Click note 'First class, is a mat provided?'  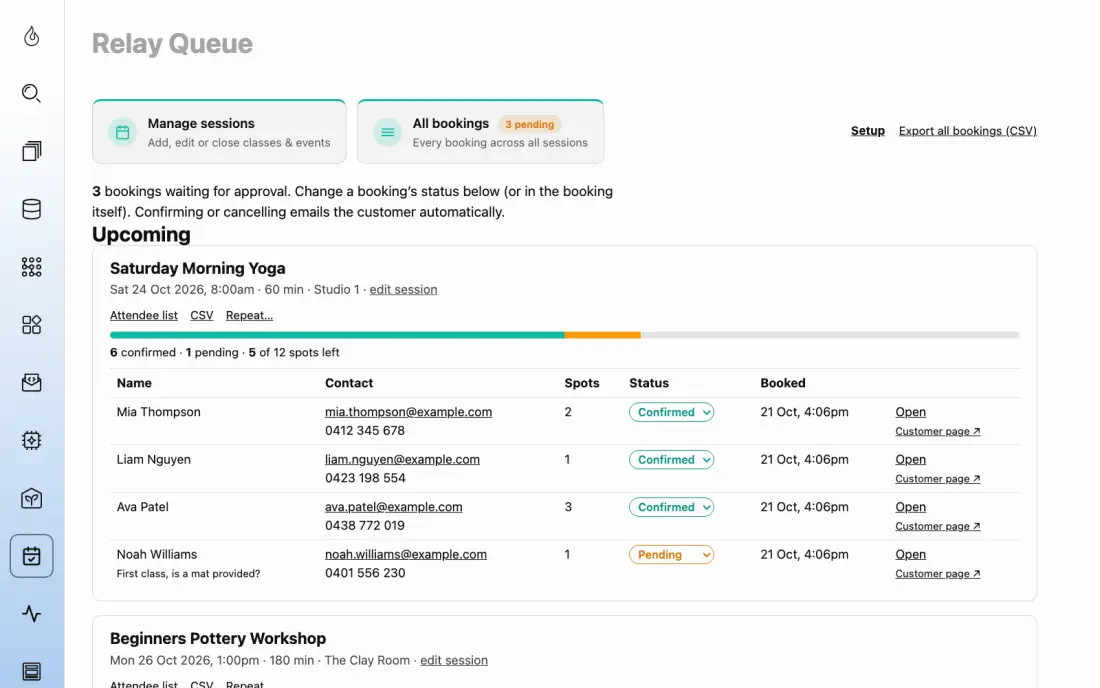188,574
